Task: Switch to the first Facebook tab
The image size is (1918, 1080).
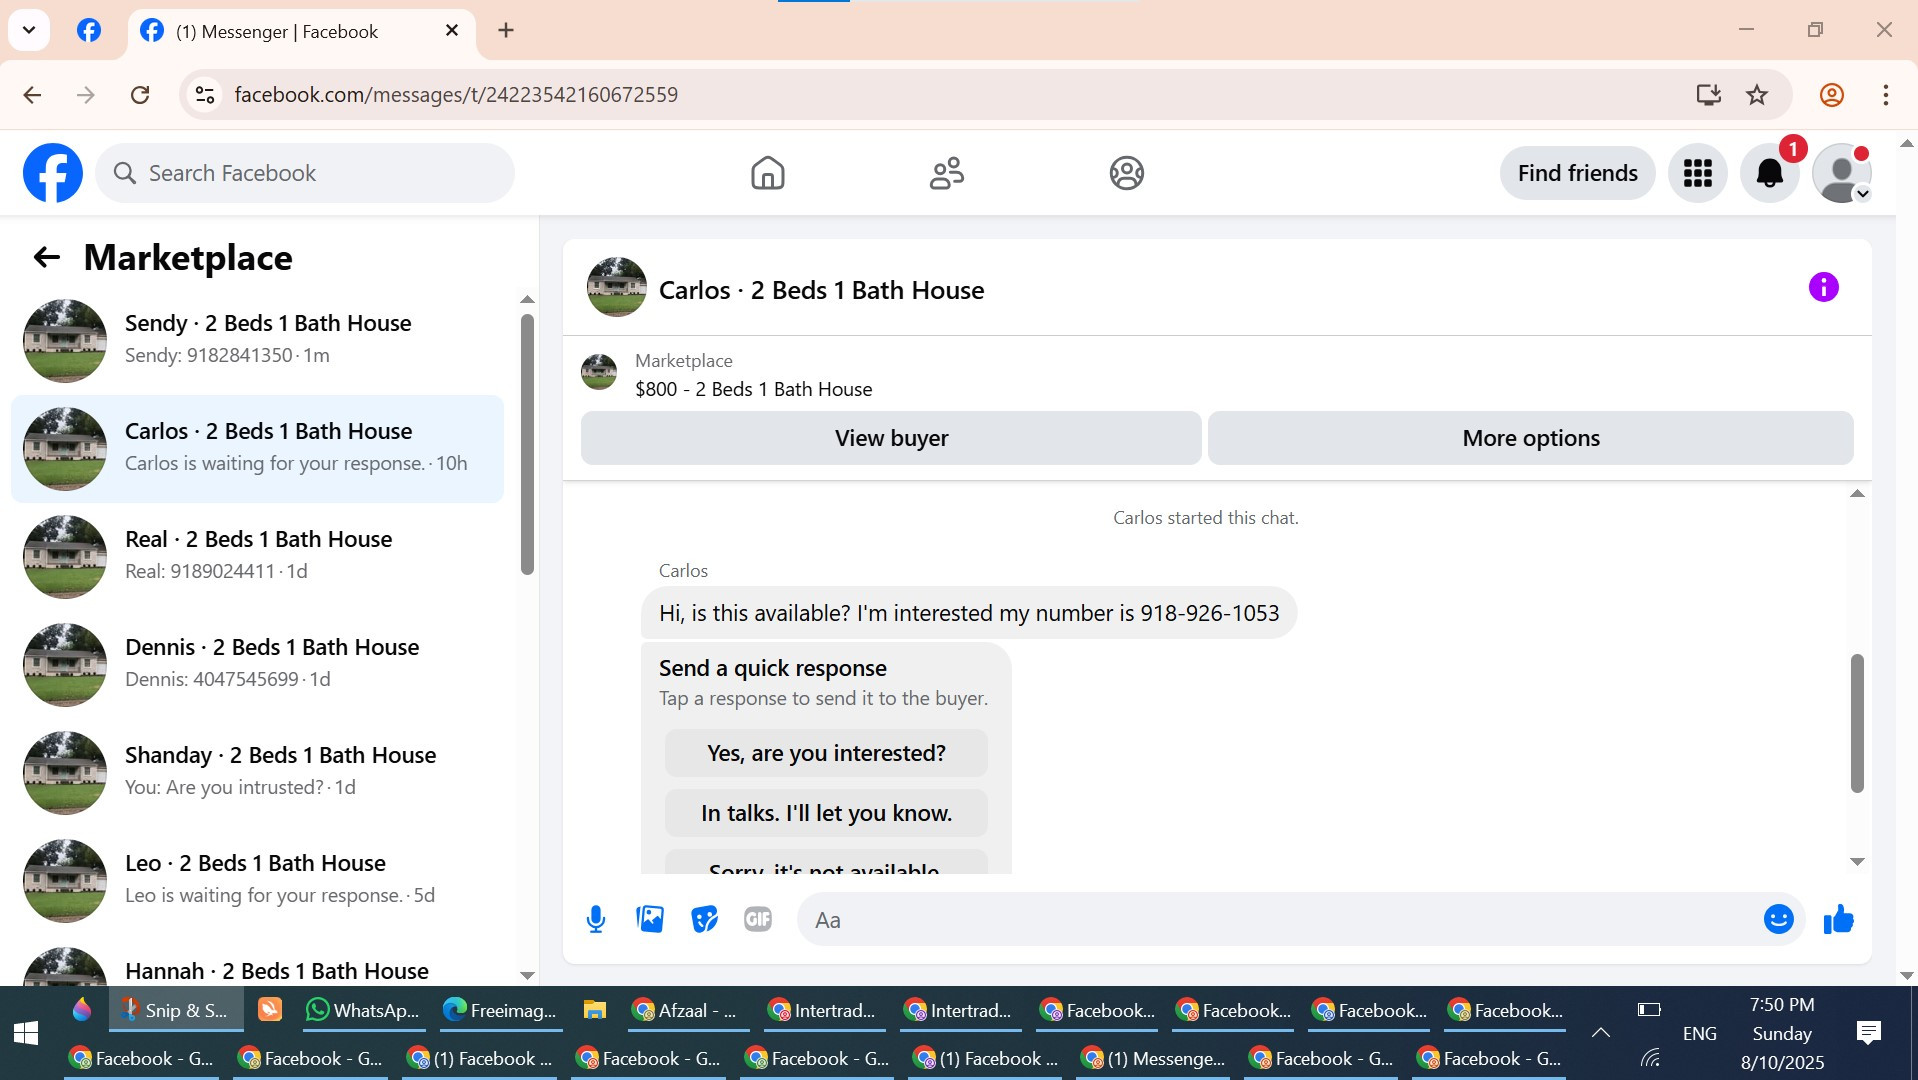Action: coord(89,31)
